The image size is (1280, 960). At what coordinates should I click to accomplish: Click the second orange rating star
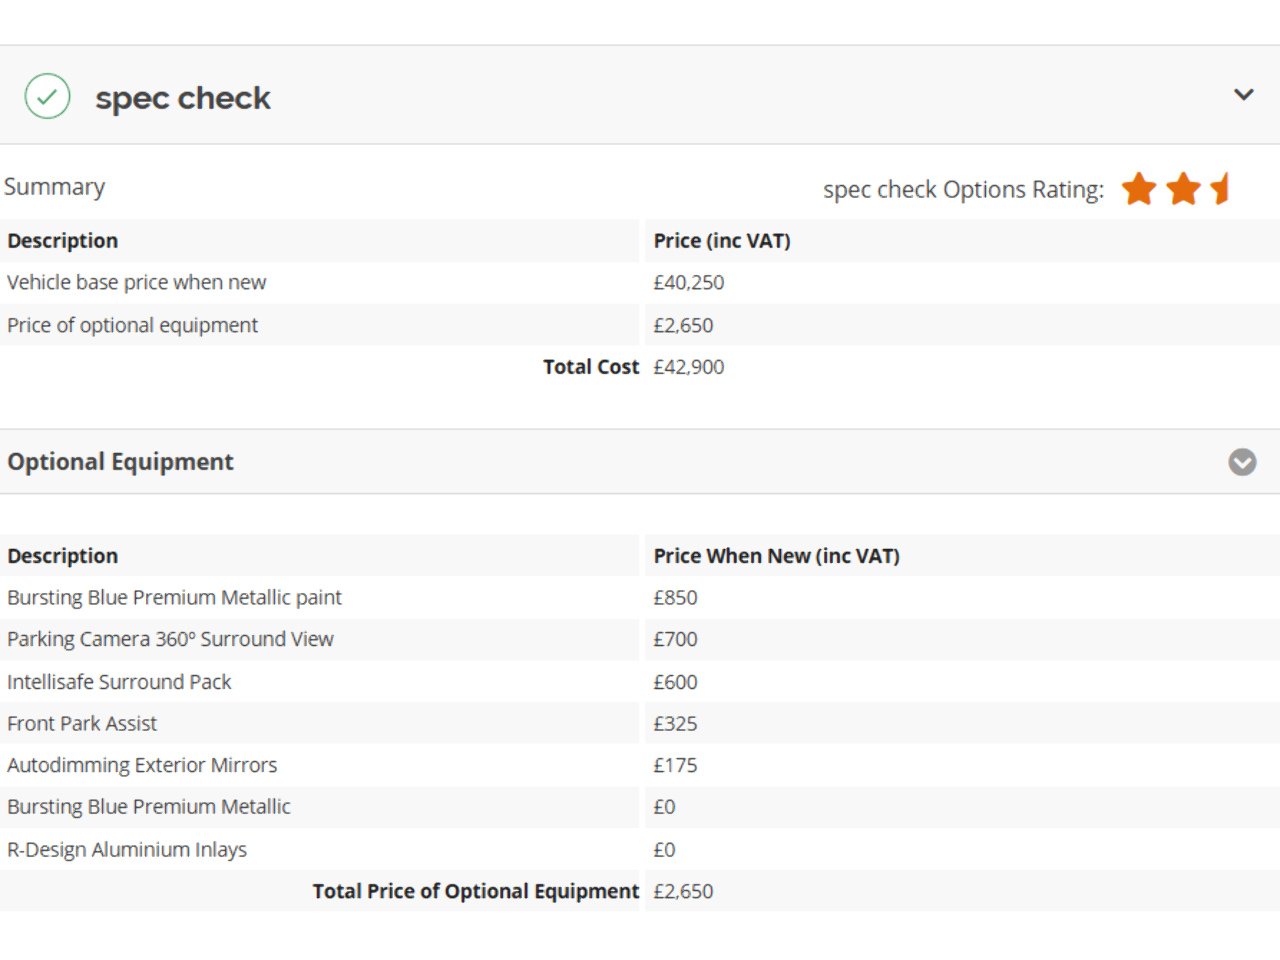[1183, 188]
